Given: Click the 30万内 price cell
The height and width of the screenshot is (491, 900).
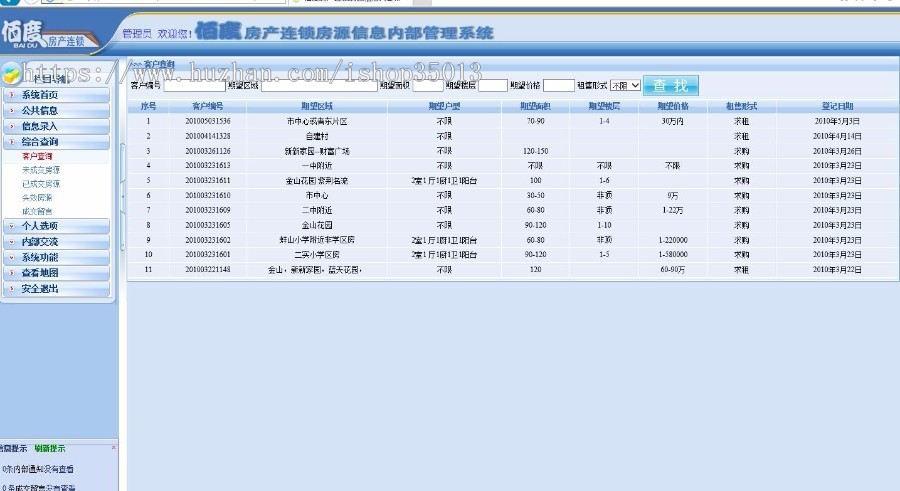Looking at the screenshot, I should 673,121.
